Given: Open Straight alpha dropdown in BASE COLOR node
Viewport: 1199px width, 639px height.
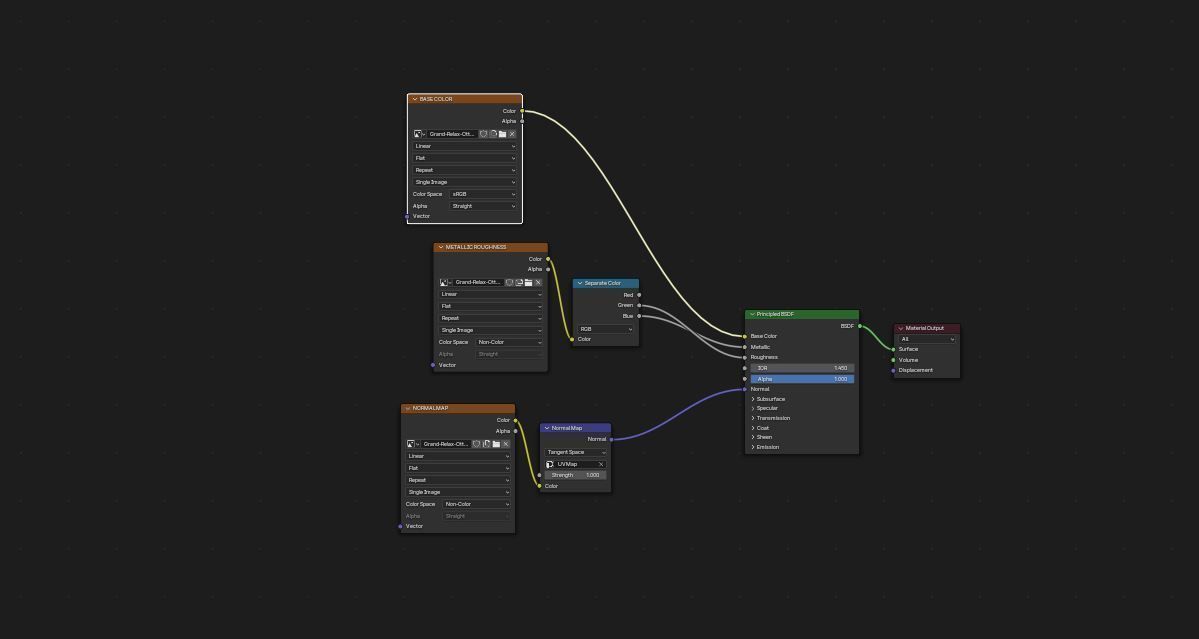Looking at the screenshot, I should (483, 206).
